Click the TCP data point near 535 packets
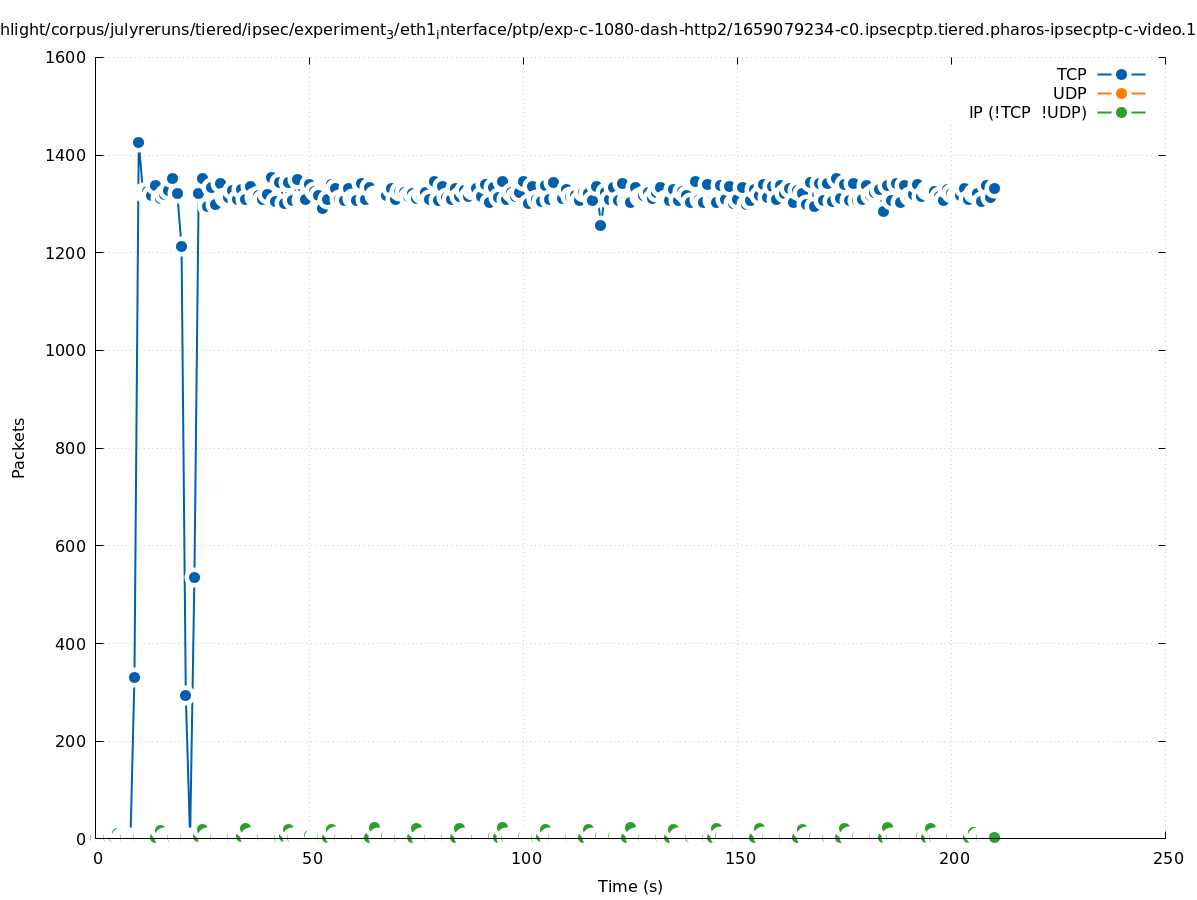Screen dimensions: 1197x900 [x=194, y=577]
